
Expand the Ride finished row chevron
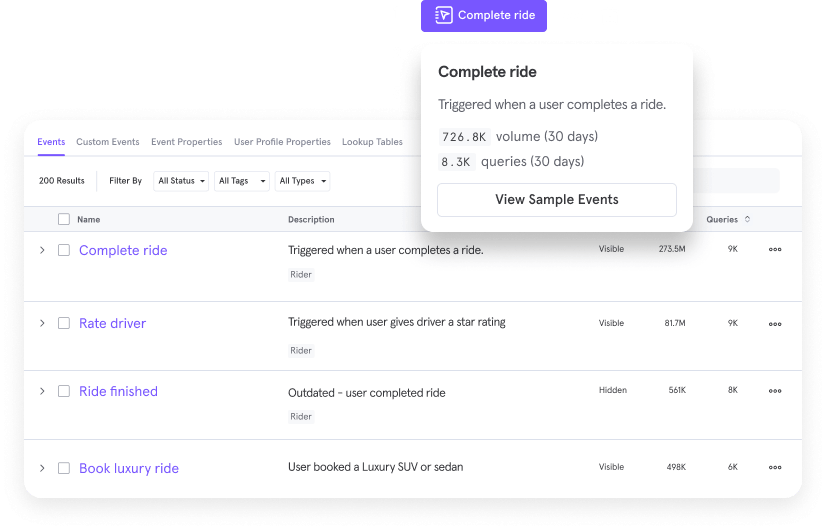click(42, 391)
